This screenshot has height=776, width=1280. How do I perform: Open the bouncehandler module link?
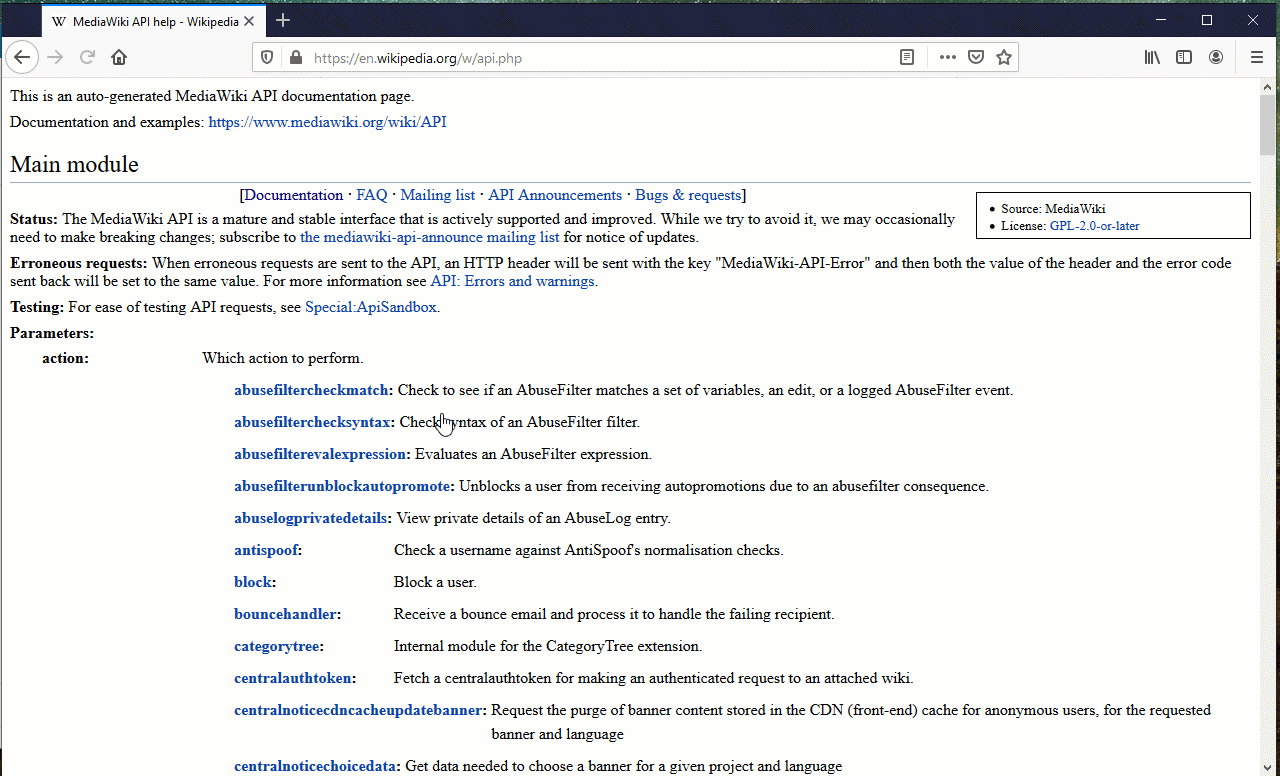pyautogui.click(x=285, y=614)
